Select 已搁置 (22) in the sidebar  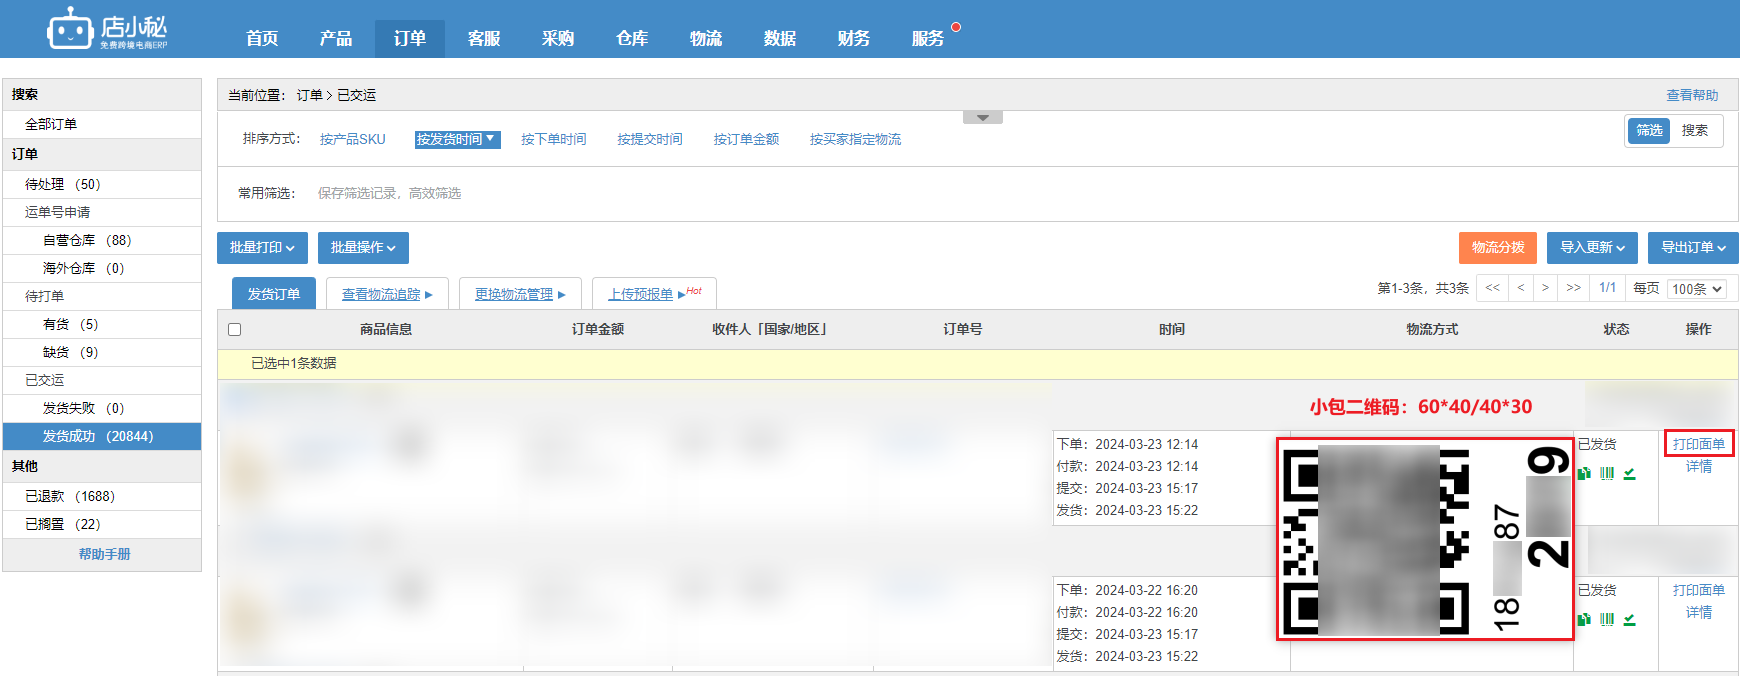point(102,524)
